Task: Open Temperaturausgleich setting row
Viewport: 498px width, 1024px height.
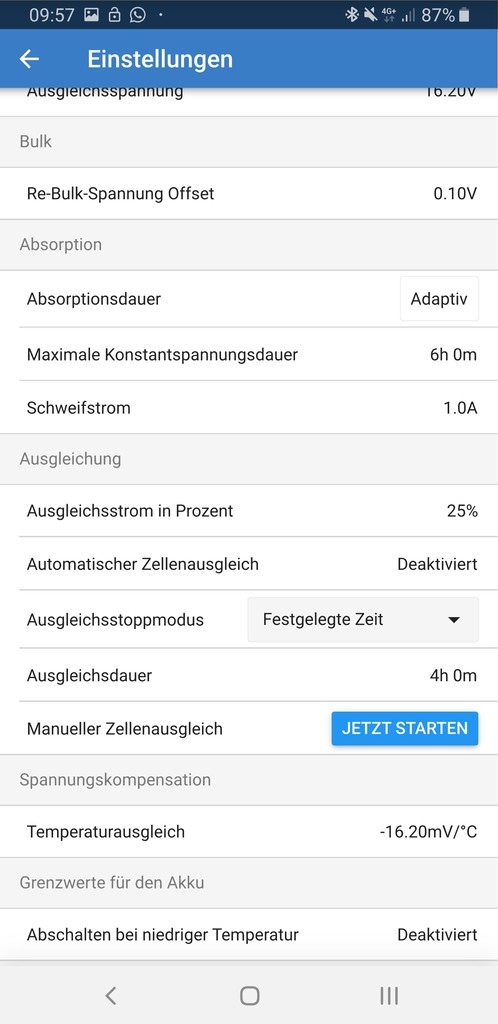Action: 249,831
